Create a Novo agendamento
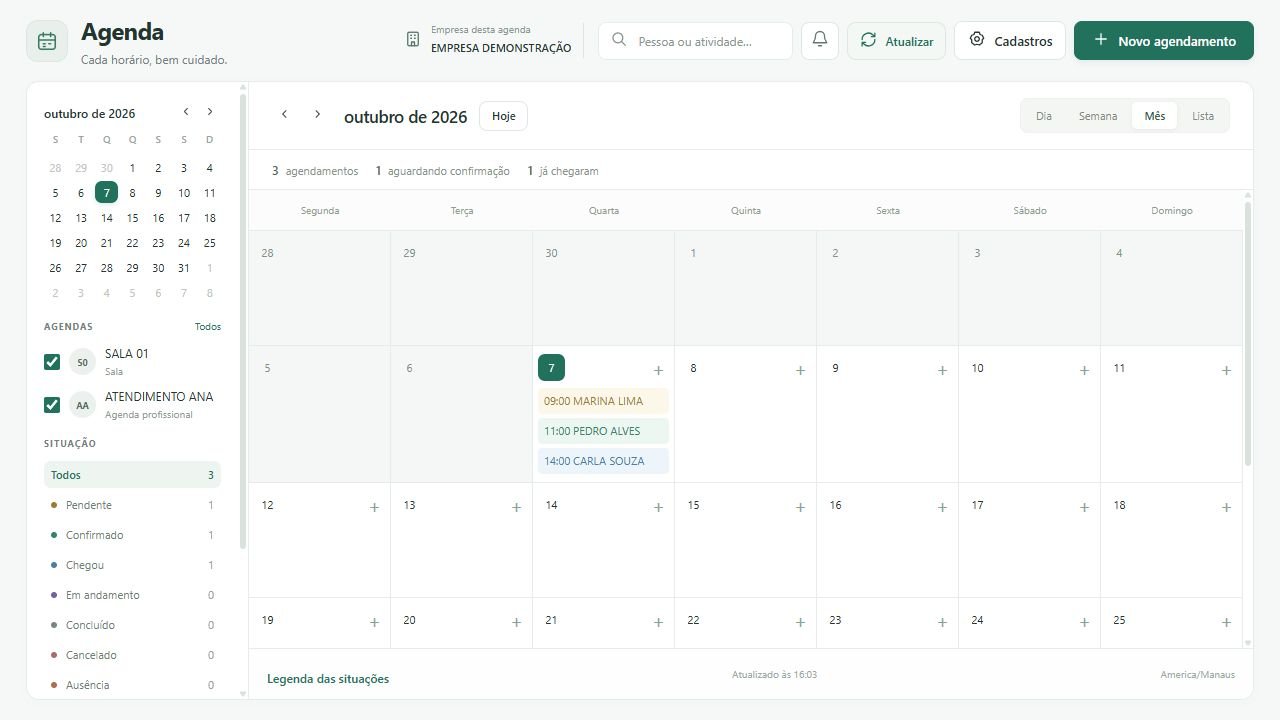Screen dimensions: 1280x720 (1164, 41)
